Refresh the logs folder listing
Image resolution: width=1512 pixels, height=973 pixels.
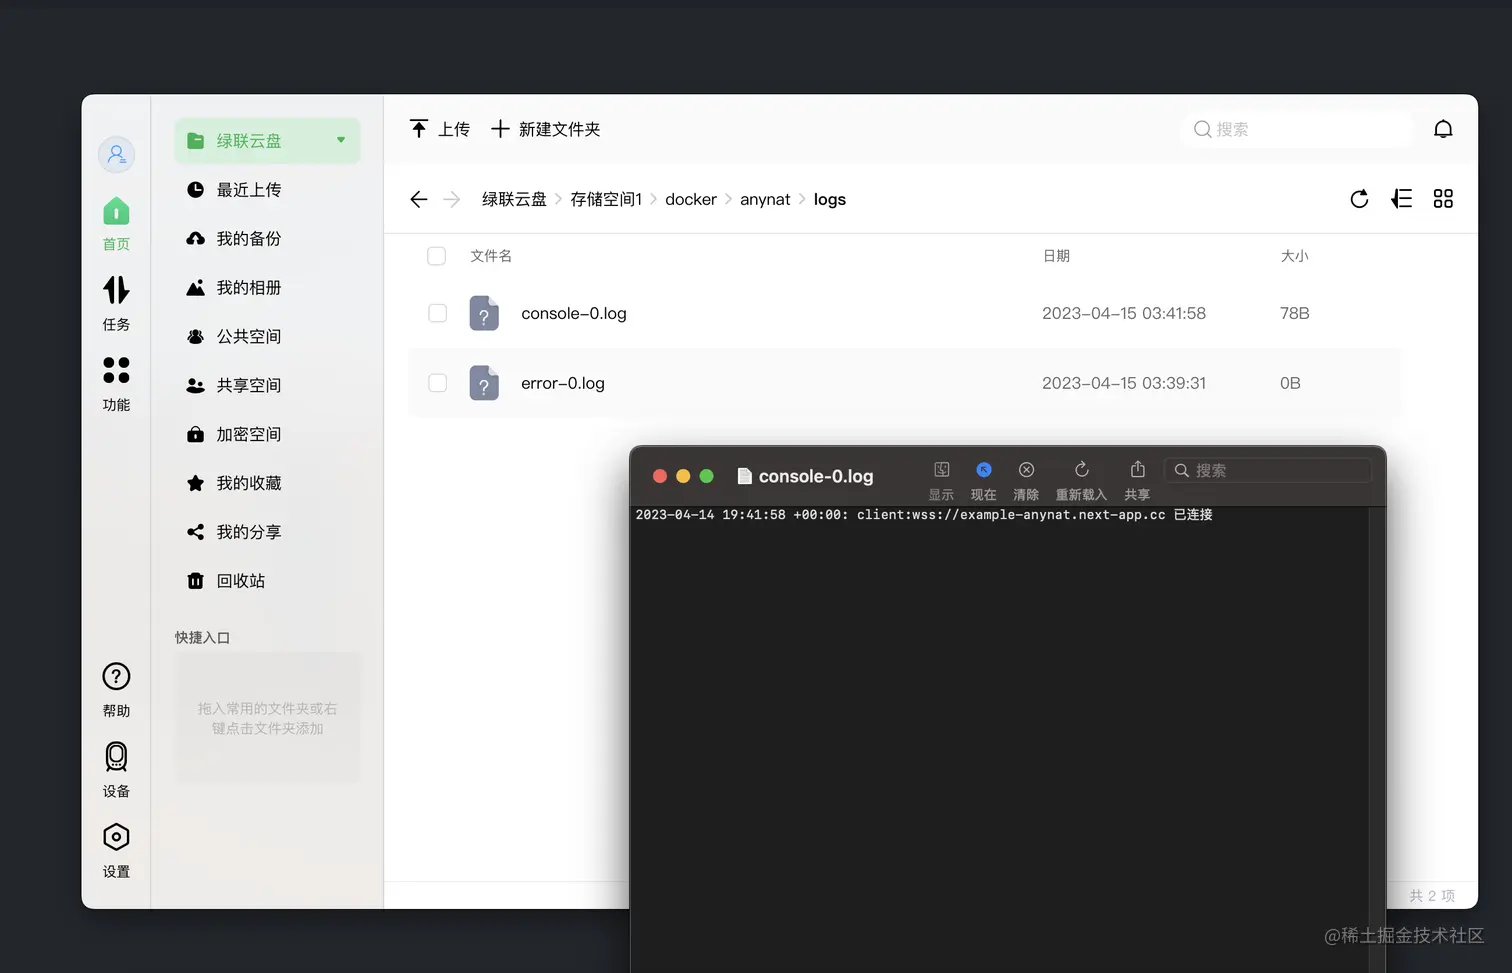(x=1359, y=199)
